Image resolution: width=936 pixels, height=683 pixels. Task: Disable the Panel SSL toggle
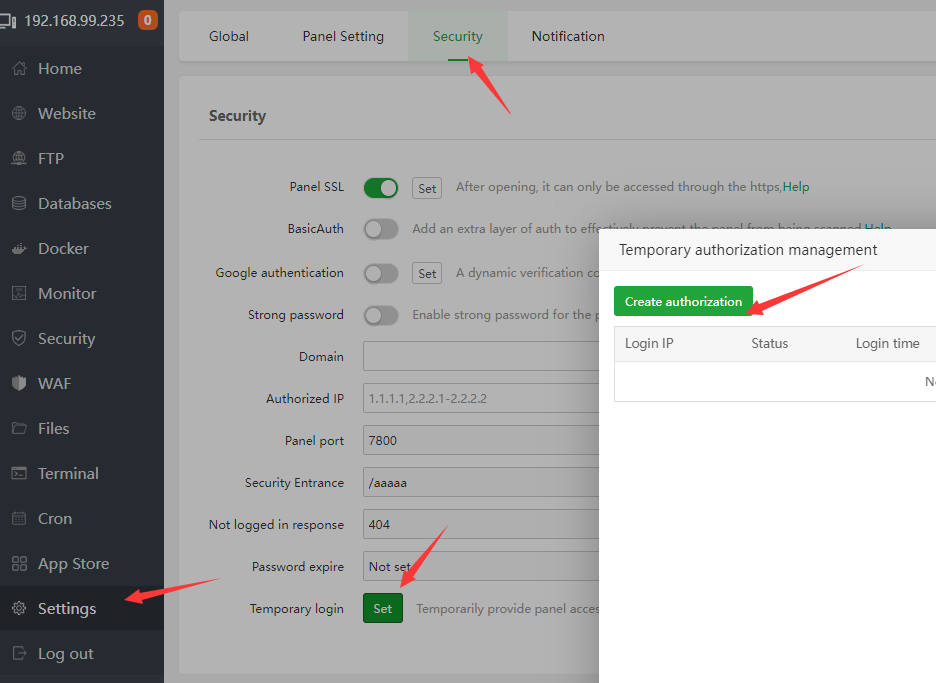(x=380, y=188)
